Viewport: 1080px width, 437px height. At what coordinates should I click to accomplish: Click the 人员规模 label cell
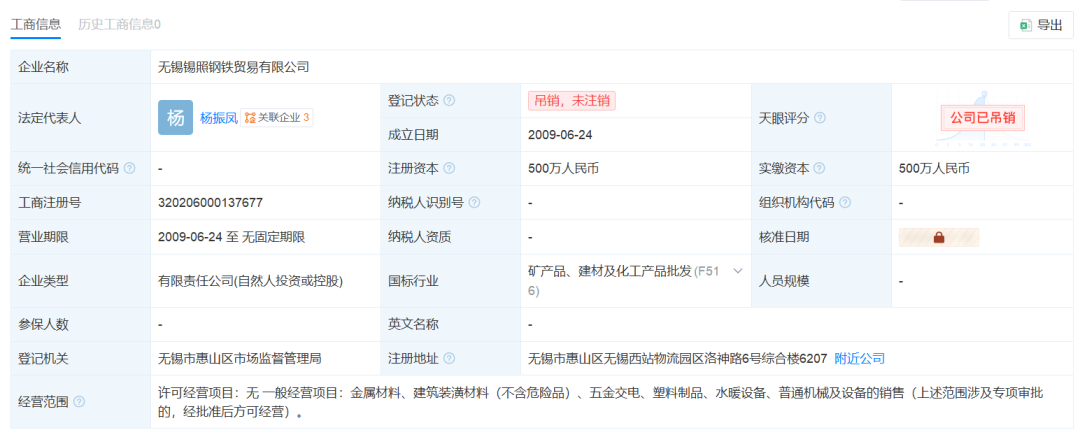coord(822,281)
